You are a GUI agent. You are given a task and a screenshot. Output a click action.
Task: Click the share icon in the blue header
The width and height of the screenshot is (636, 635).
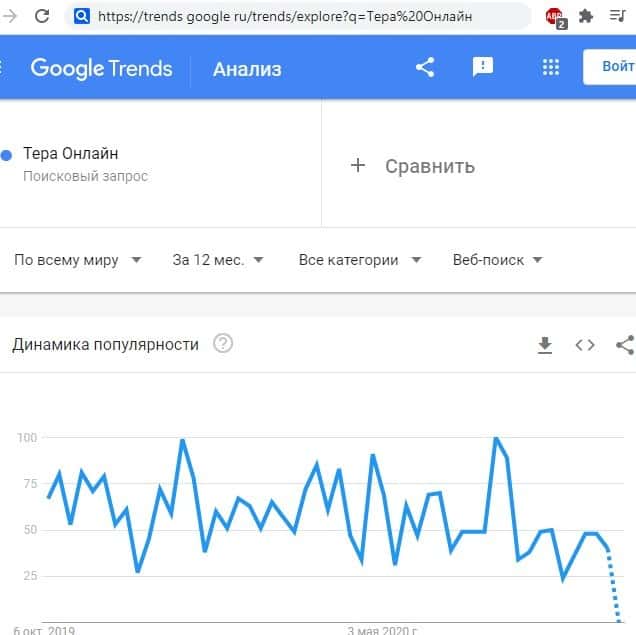[x=425, y=67]
